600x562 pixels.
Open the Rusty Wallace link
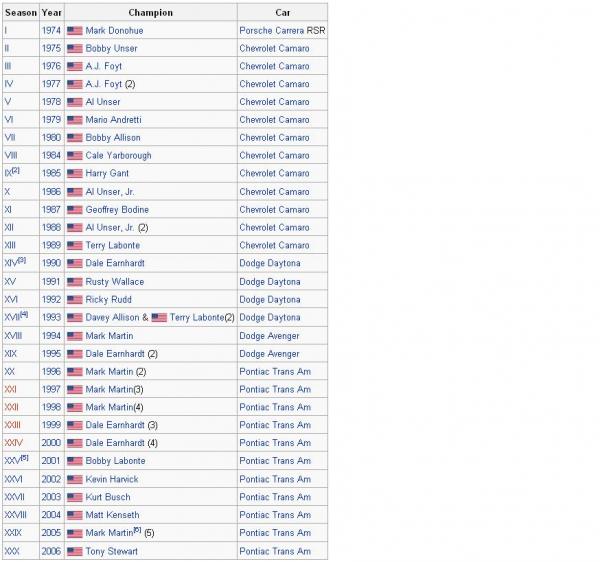tap(115, 282)
